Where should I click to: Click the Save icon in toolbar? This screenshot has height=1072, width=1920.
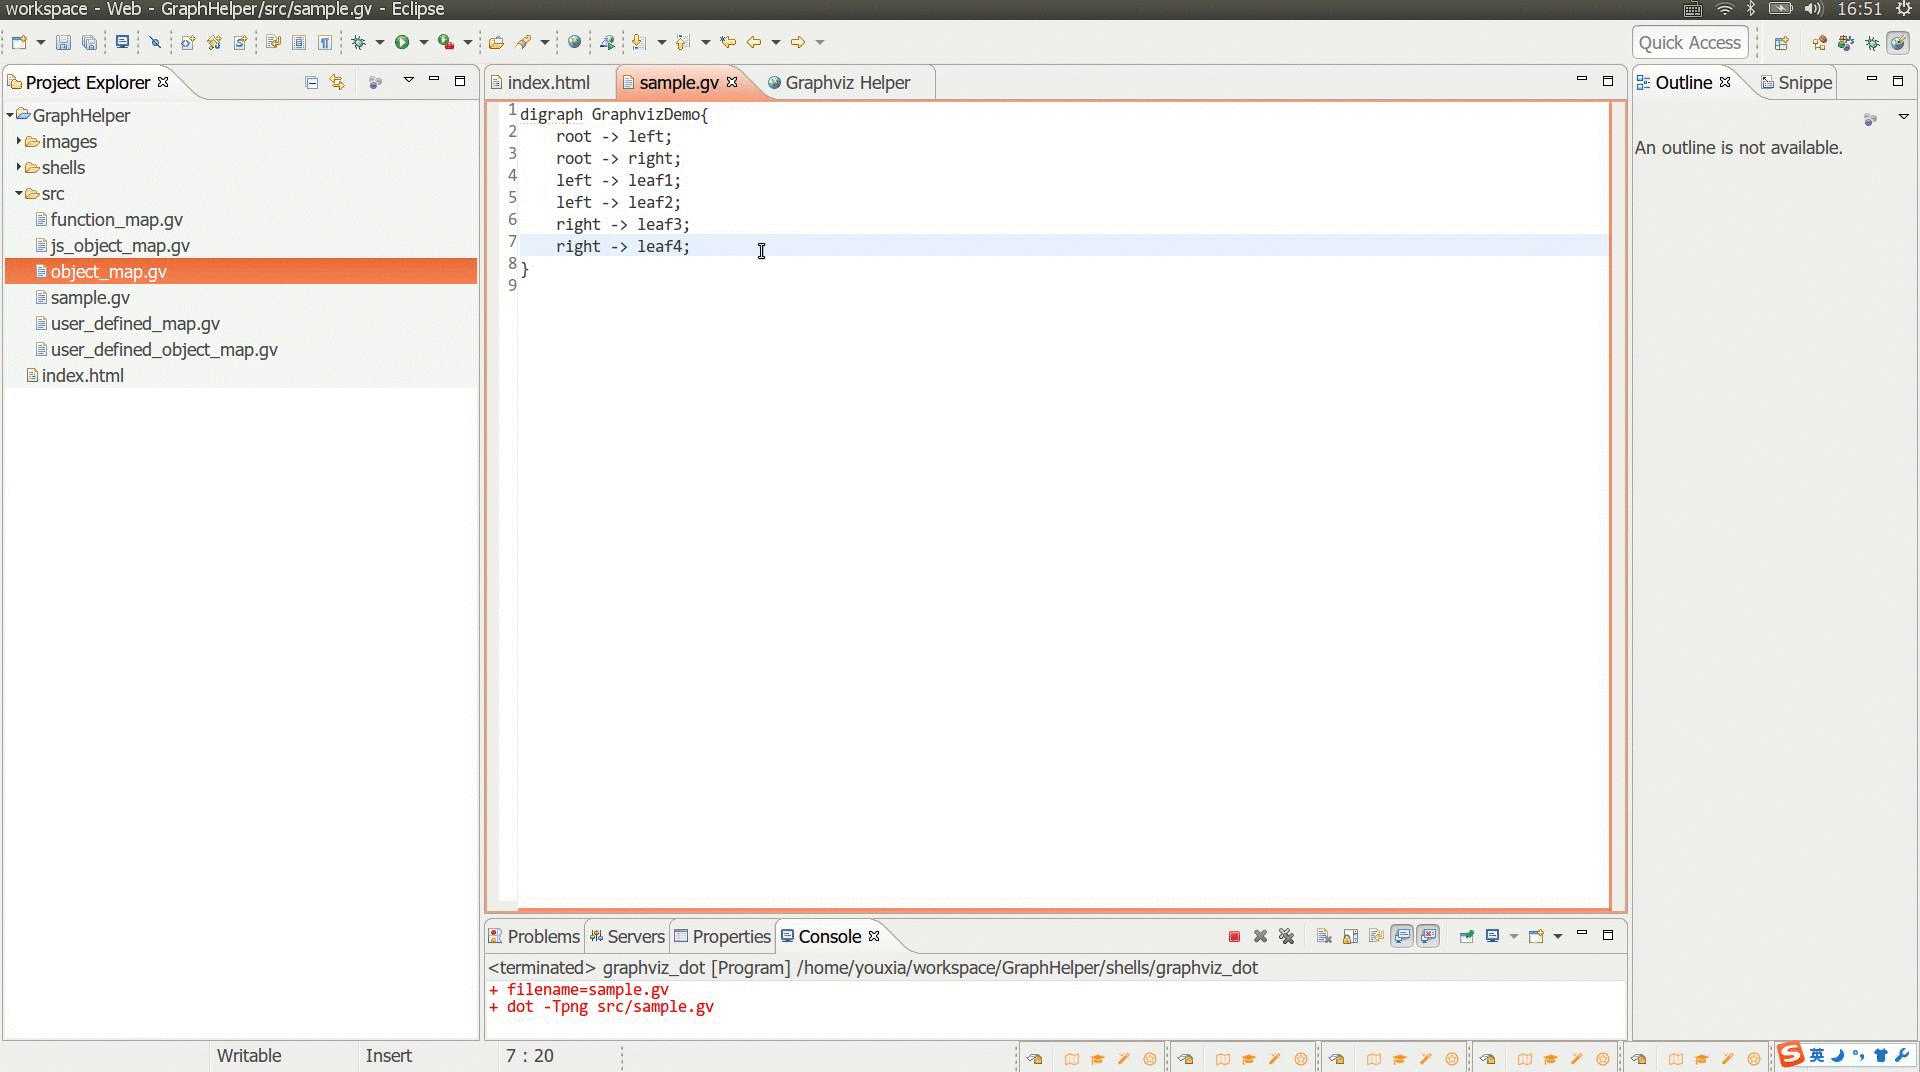[x=63, y=42]
